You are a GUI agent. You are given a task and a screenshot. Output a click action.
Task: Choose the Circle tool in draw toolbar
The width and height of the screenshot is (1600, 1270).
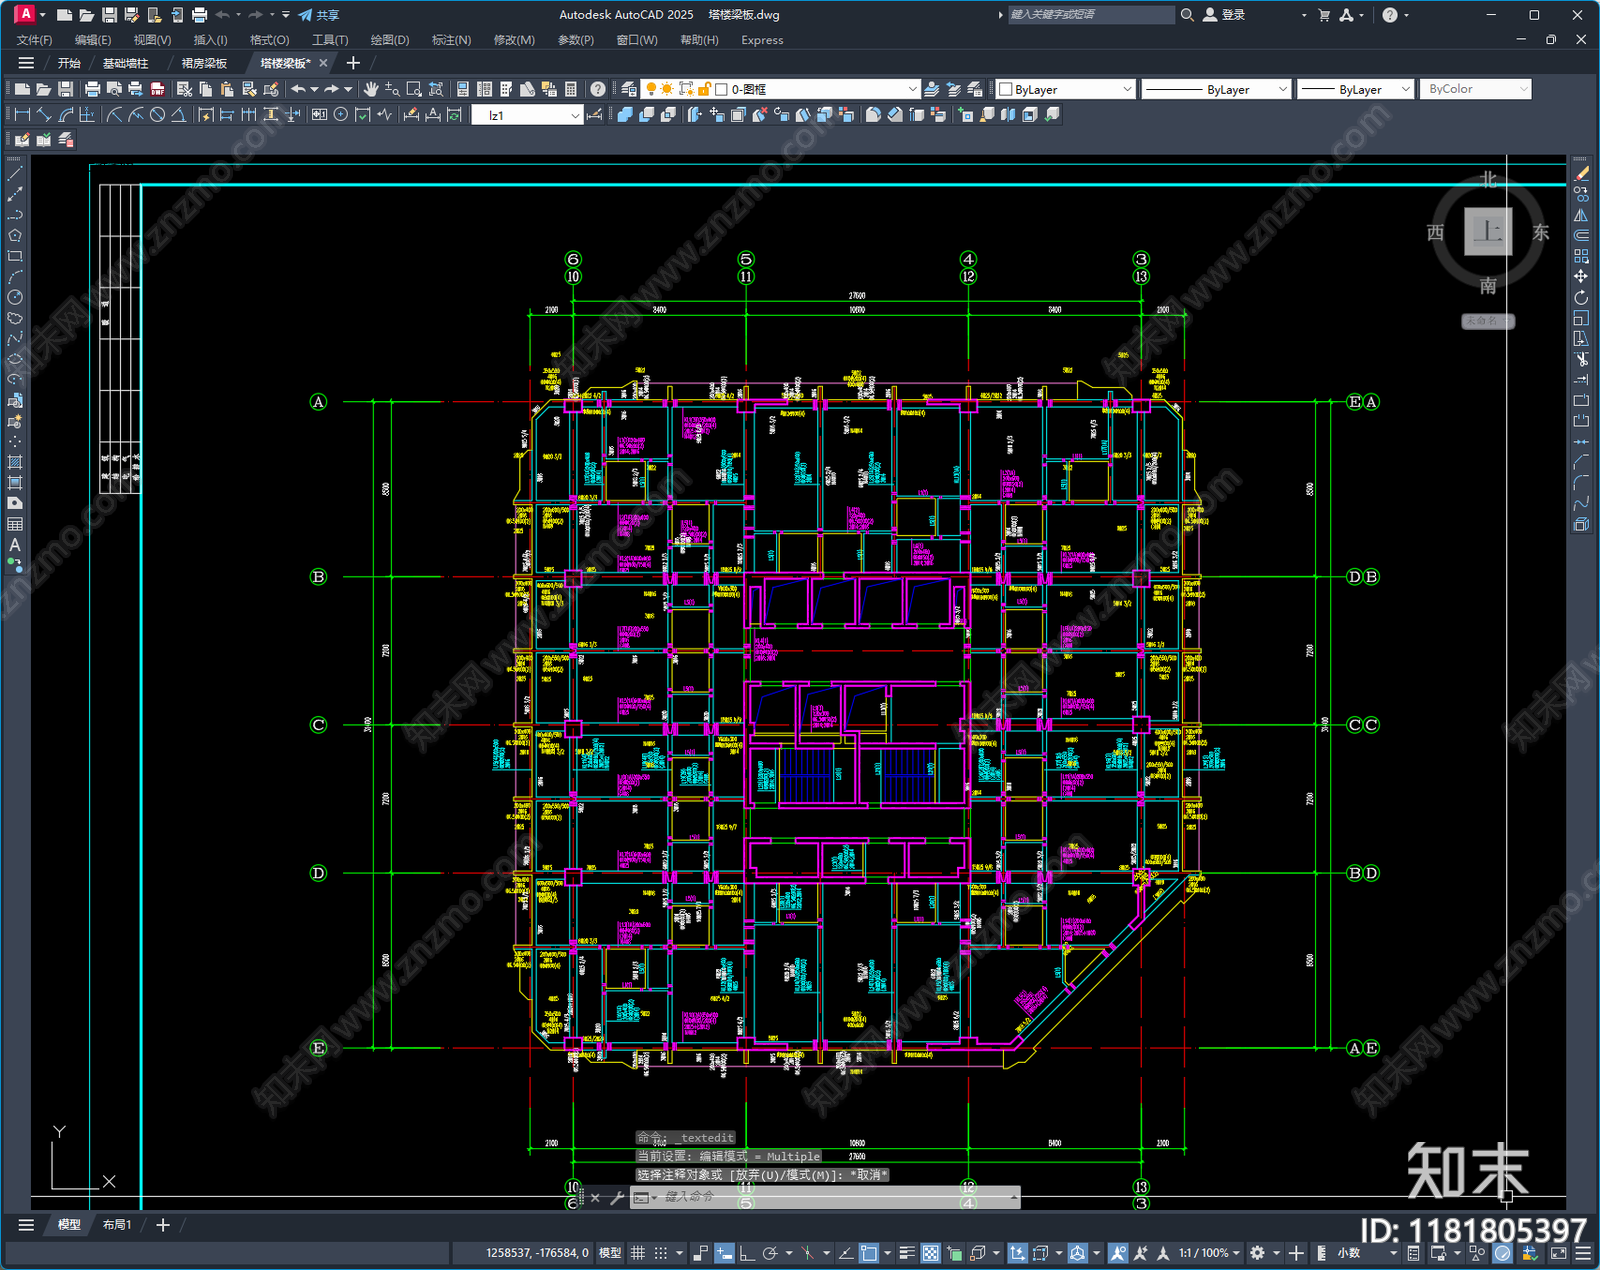[x=15, y=297]
